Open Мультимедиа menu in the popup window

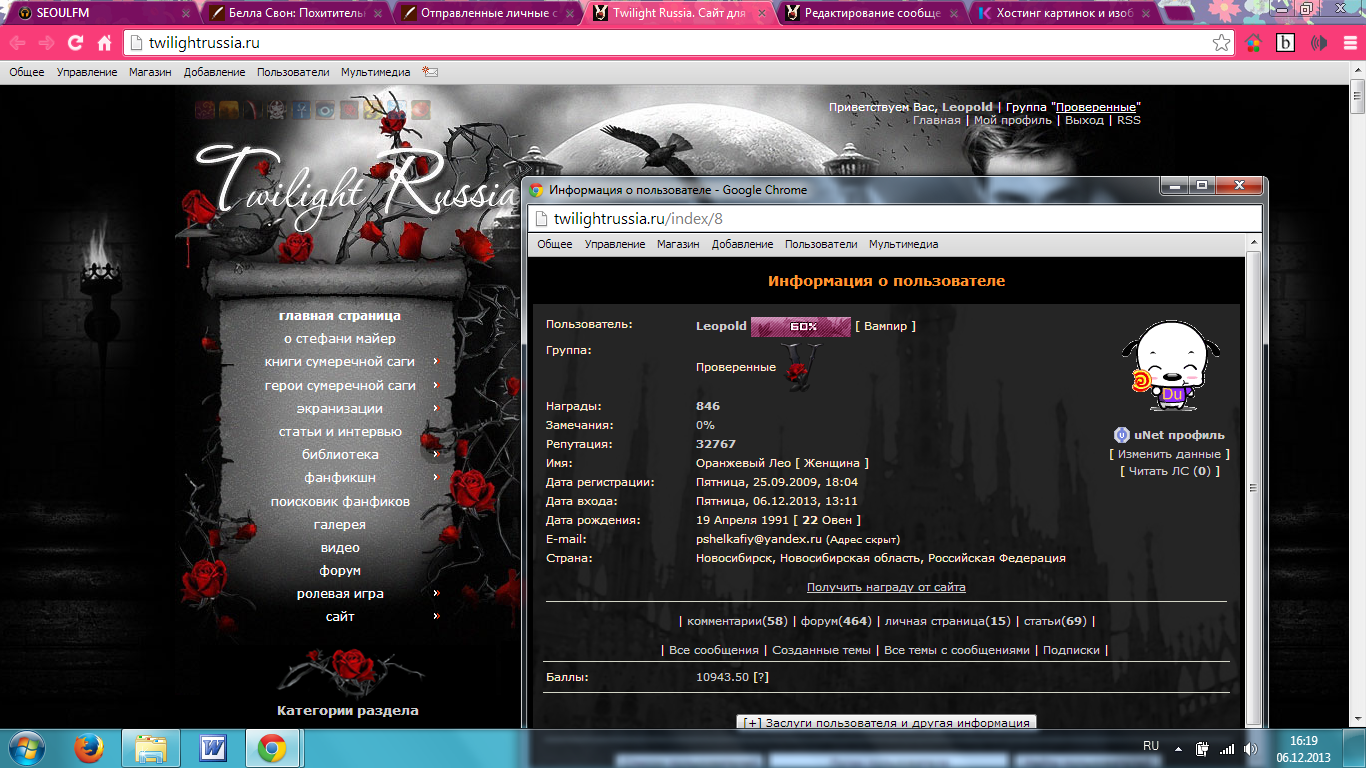903,244
